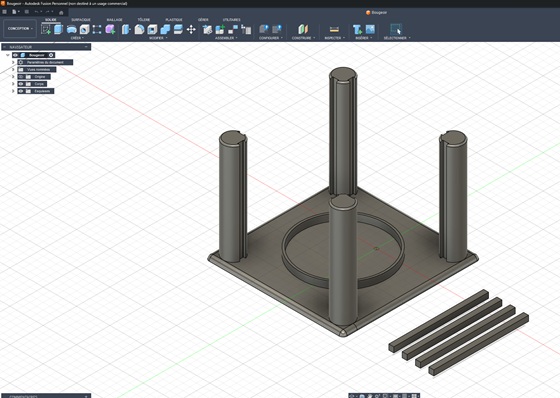Expand the Esquisses folder
Image resolution: width=560 pixels, height=398 pixels.
pos(13,91)
